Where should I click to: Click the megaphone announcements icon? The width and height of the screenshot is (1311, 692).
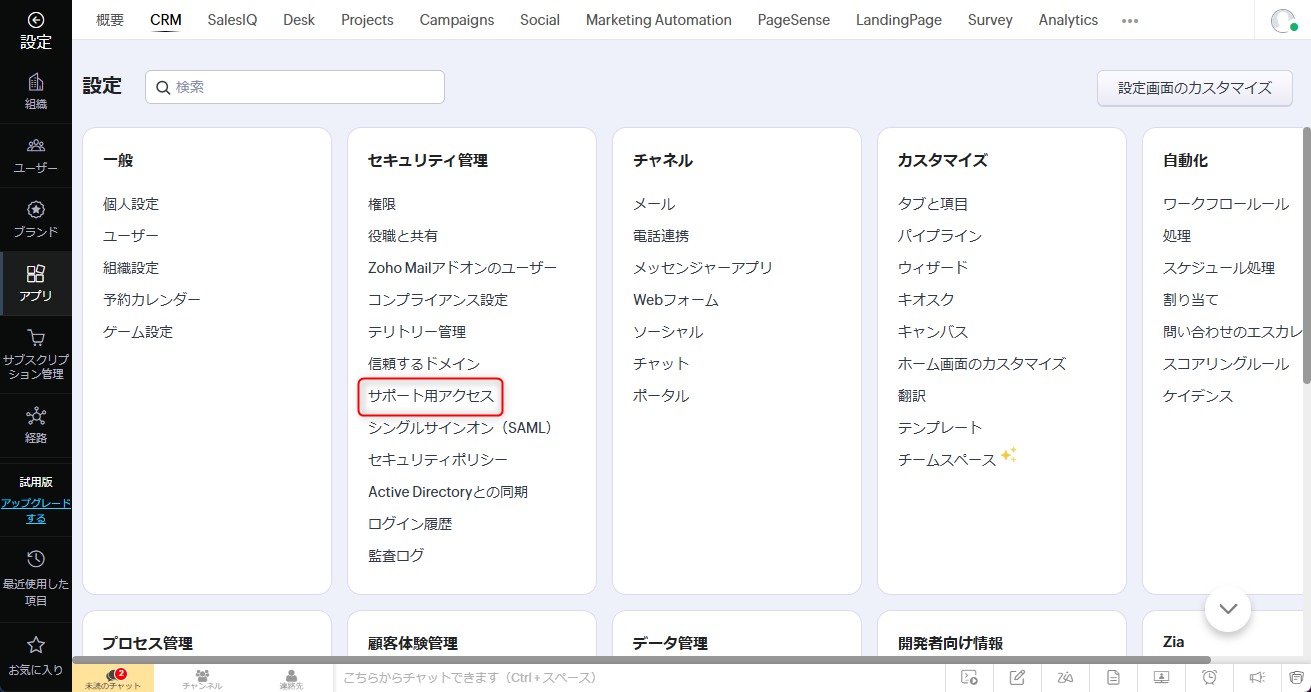[x=1257, y=677]
